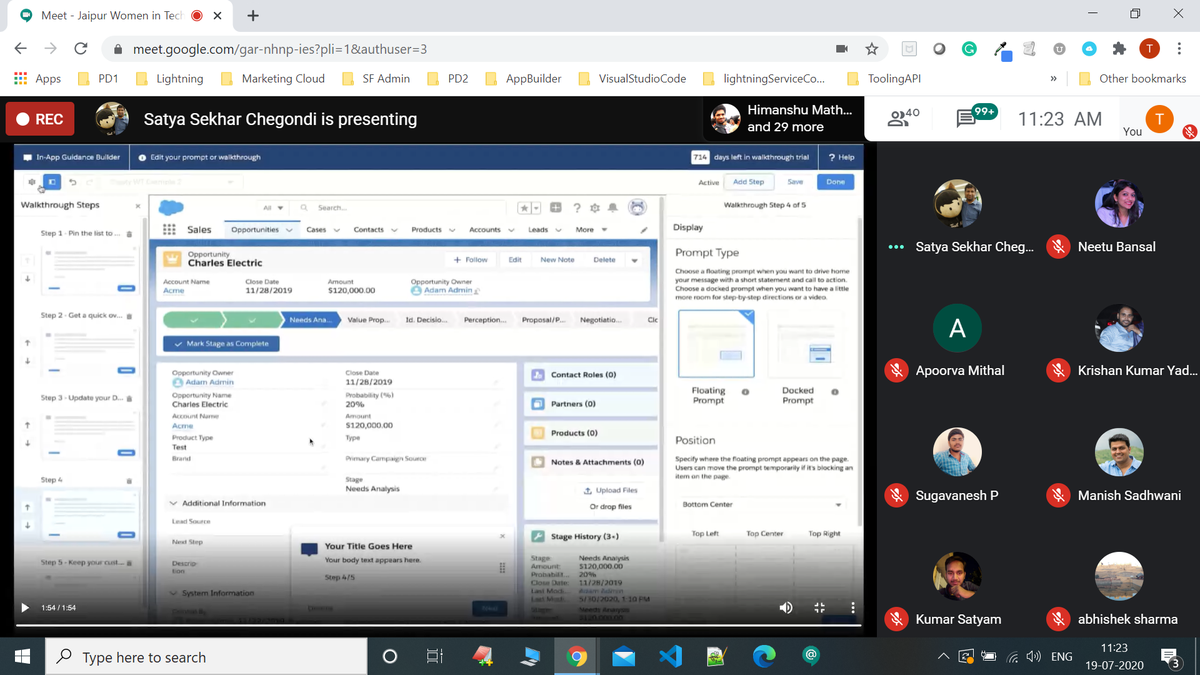Click the New Note button
Image resolution: width=1200 pixels, height=675 pixels.
pos(557,260)
